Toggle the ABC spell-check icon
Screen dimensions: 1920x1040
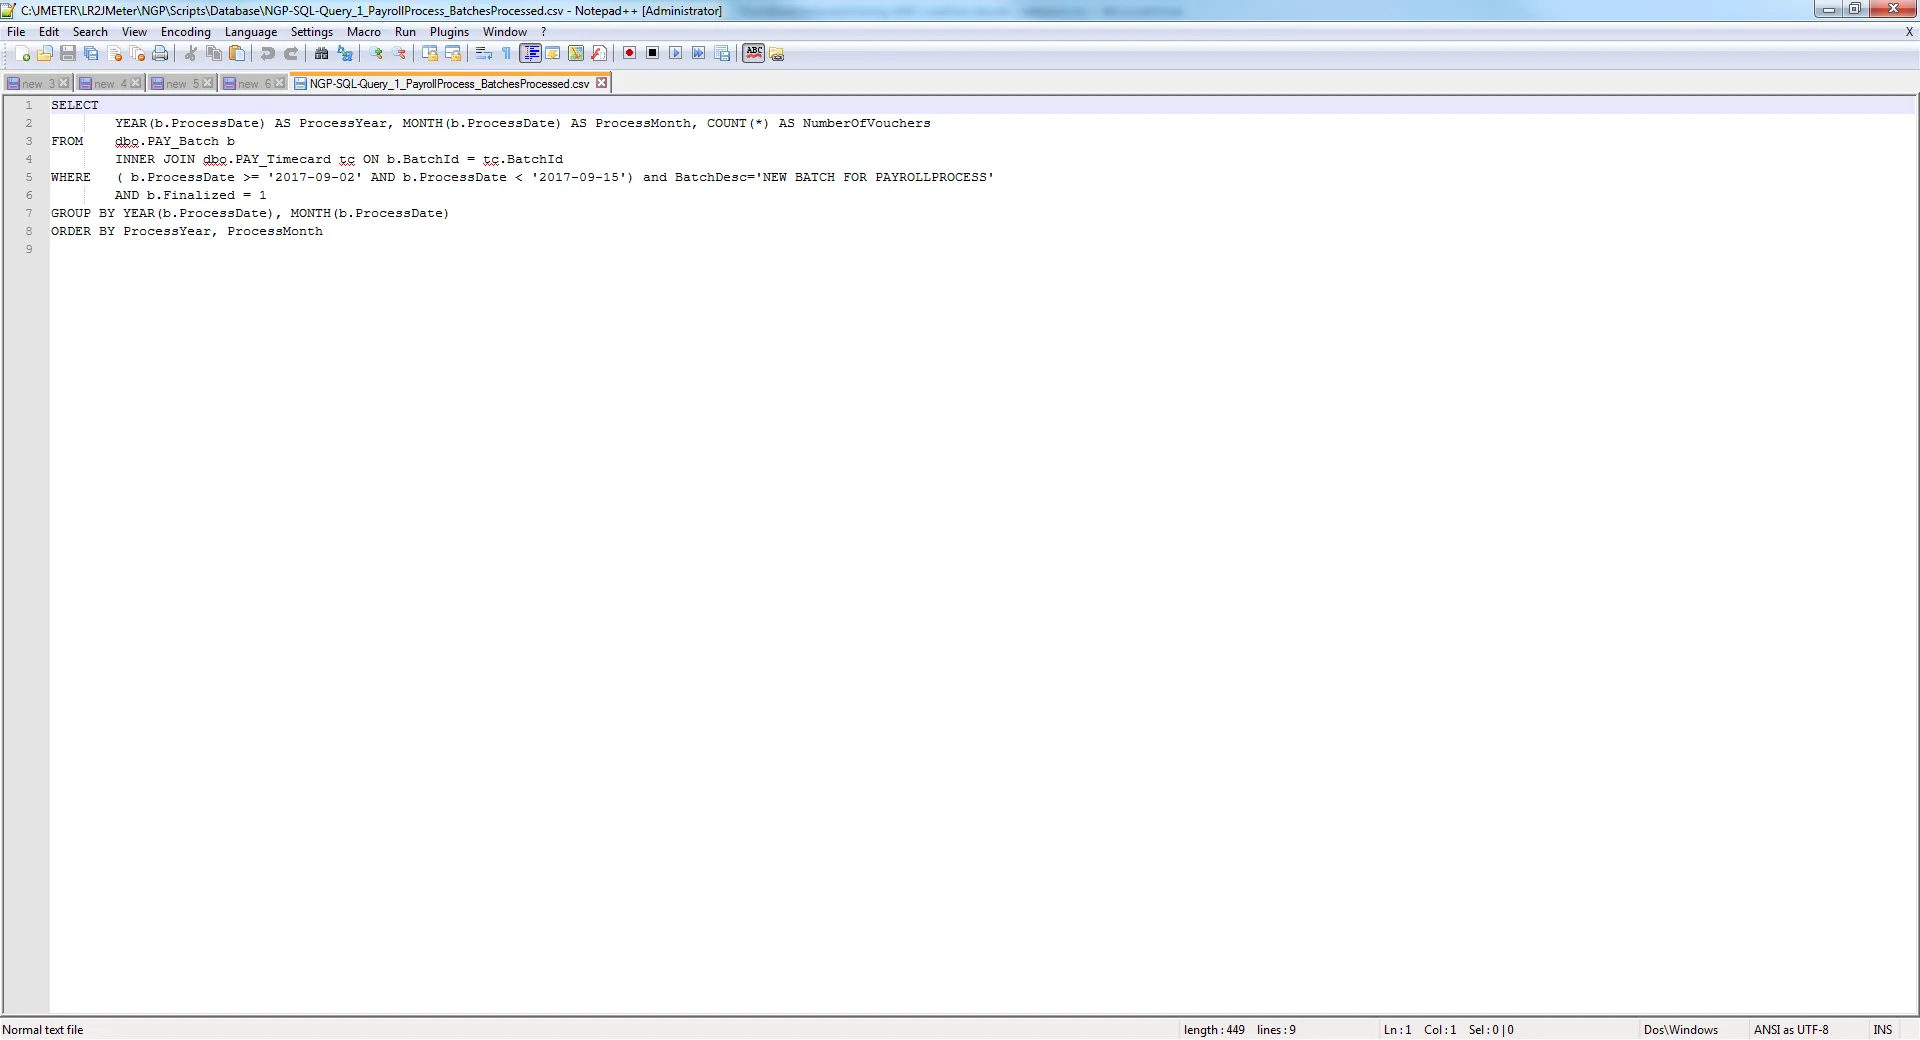pos(754,54)
